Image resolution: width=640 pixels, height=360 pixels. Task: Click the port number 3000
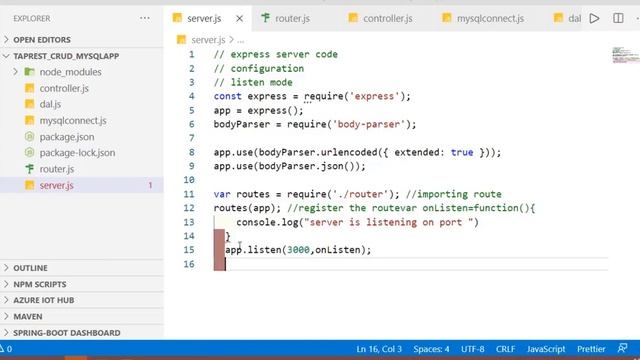point(298,250)
